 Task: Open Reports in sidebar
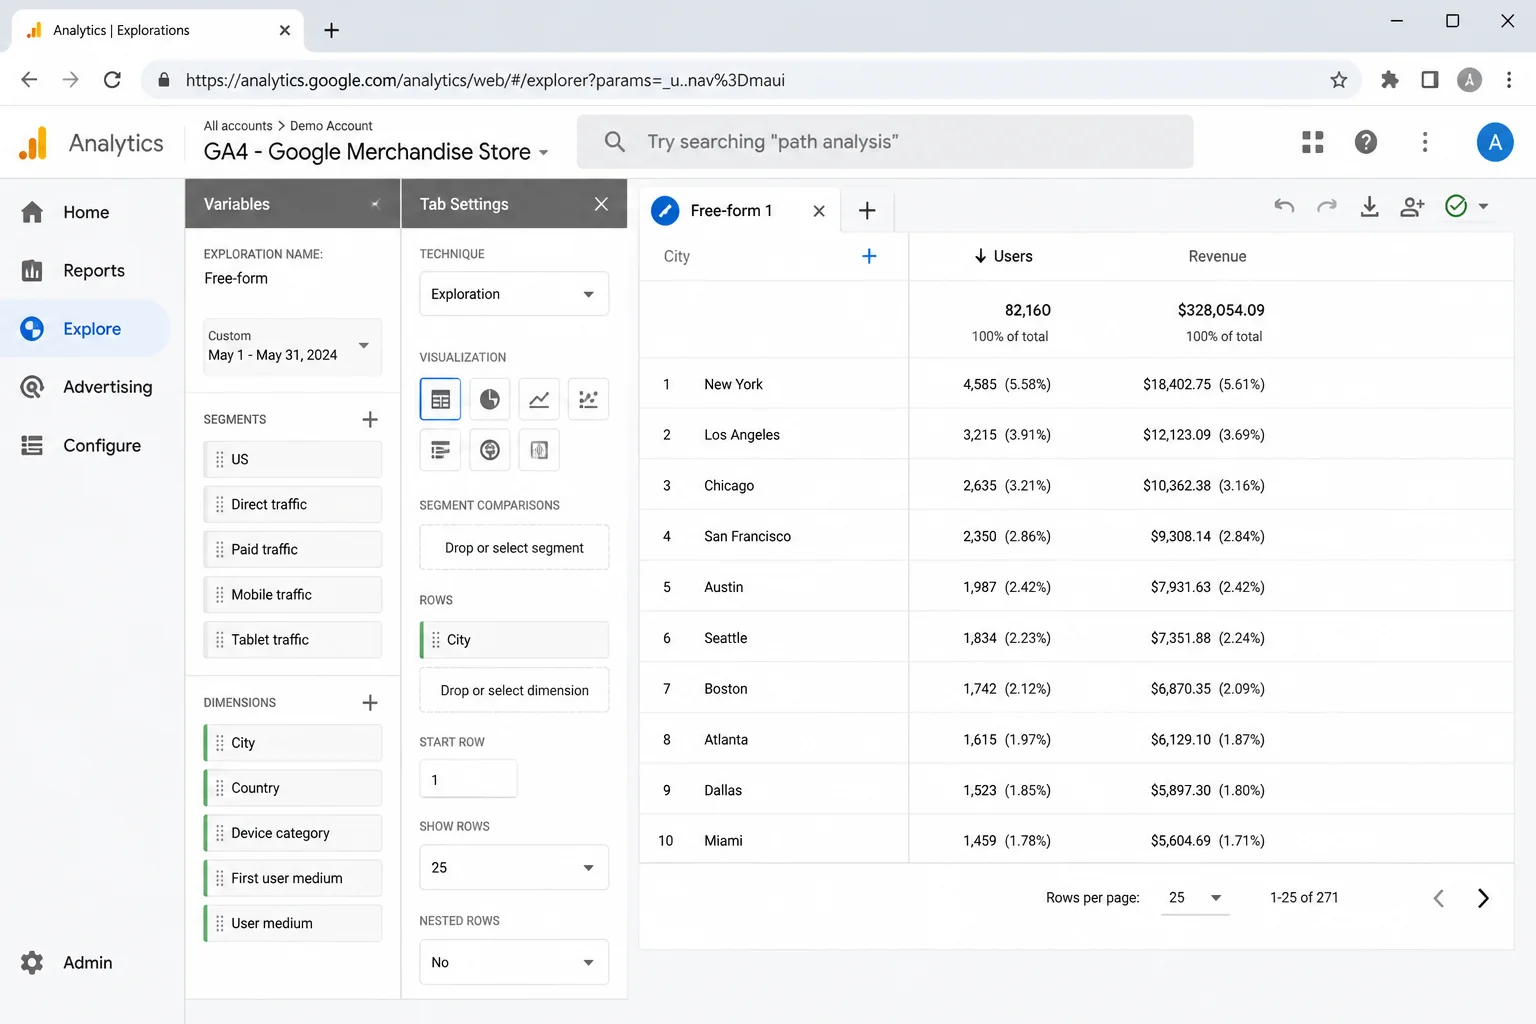pyautogui.click(x=86, y=270)
